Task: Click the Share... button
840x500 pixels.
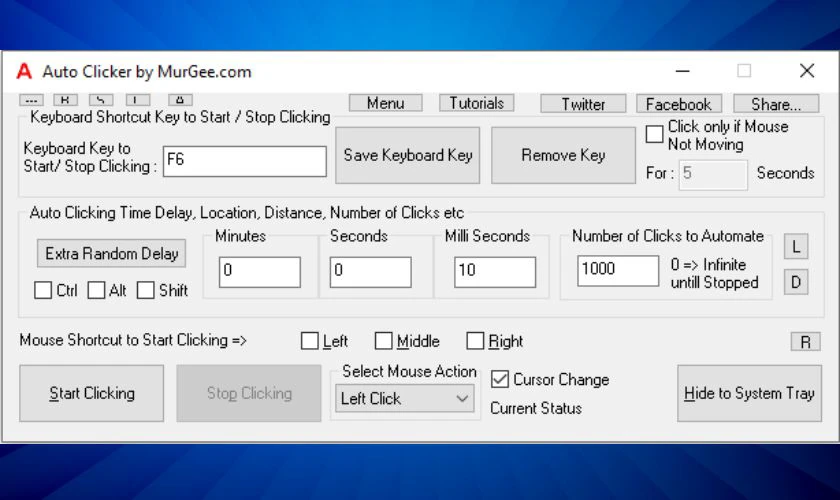Action: 776,103
